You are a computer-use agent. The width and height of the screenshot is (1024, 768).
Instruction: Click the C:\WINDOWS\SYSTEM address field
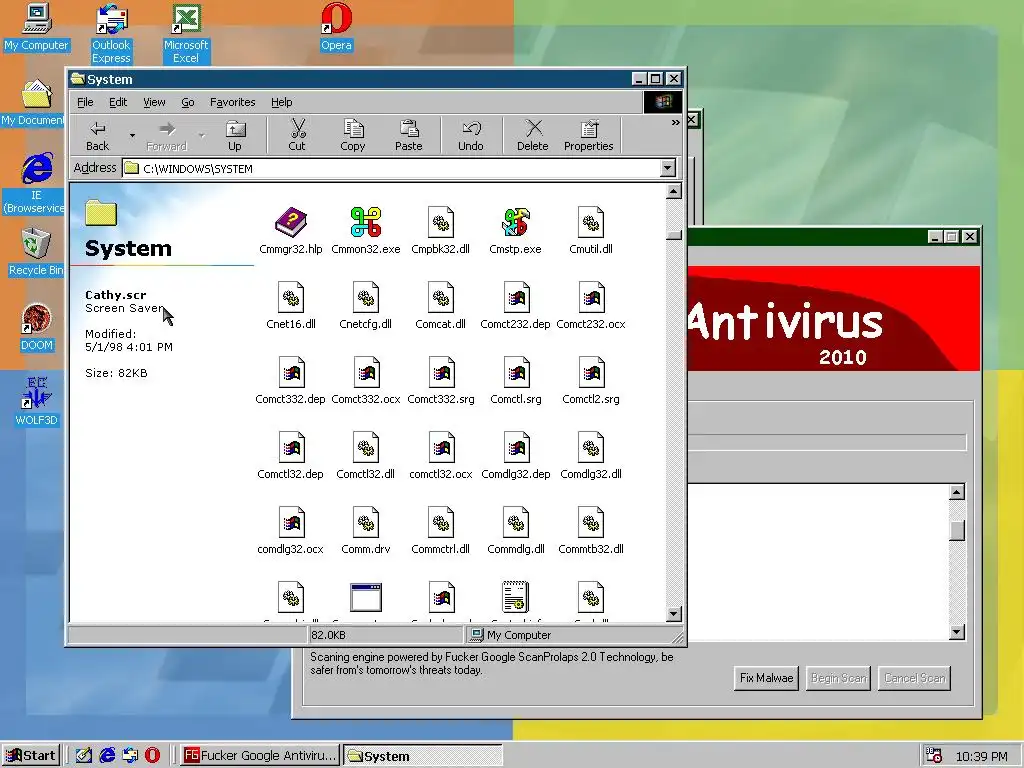click(392, 168)
